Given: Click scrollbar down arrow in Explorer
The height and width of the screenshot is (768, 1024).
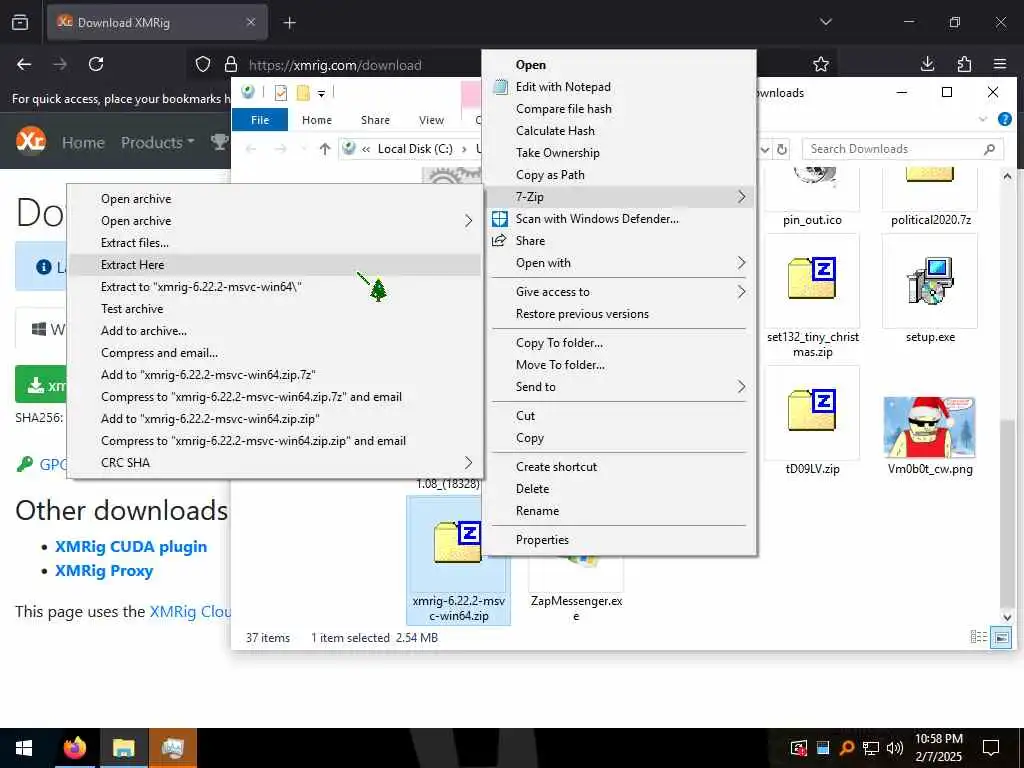Looking at the screenshot, I should click(1007, 616).
